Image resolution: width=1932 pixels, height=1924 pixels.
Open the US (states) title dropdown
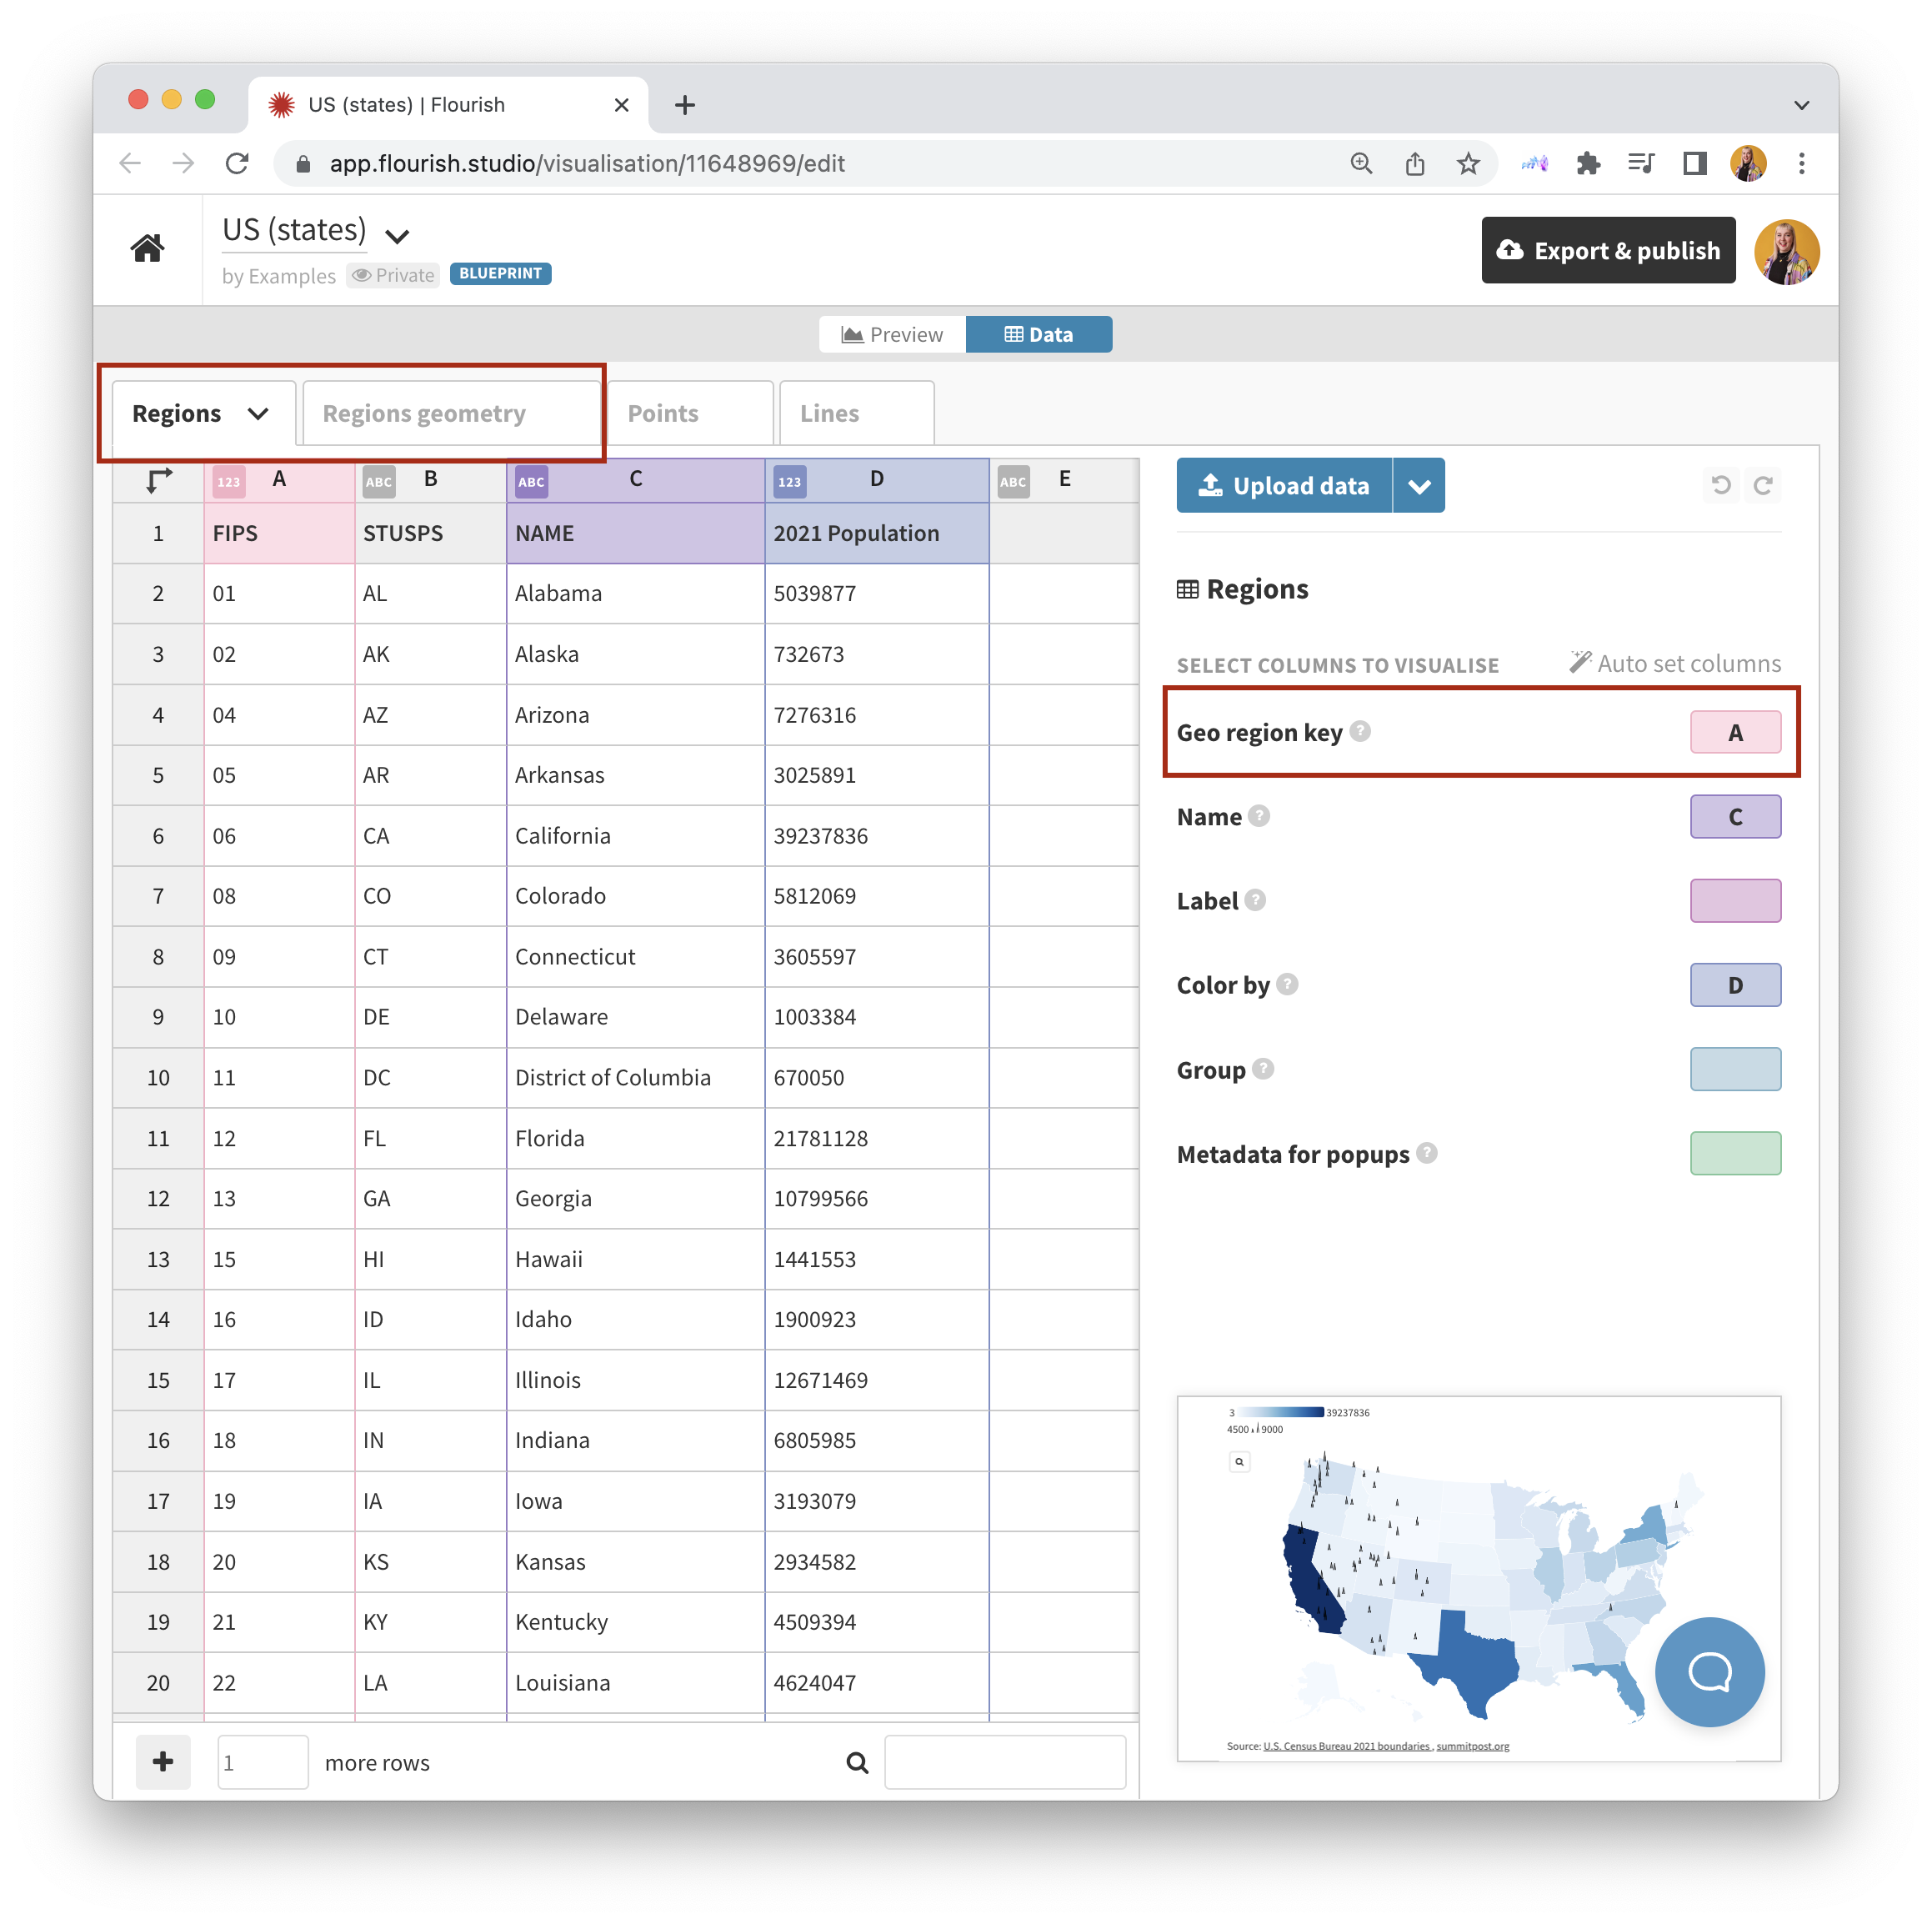pyautogui.click(x=396, y=237)
